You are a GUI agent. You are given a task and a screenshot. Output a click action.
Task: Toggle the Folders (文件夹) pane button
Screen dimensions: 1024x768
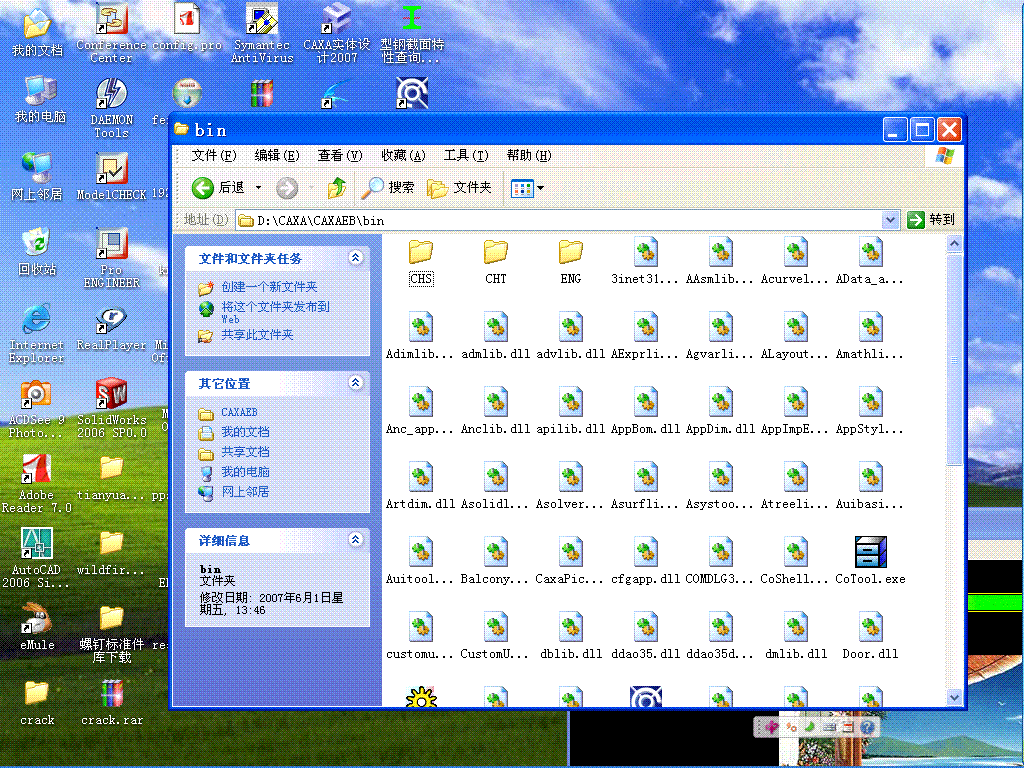459,188
